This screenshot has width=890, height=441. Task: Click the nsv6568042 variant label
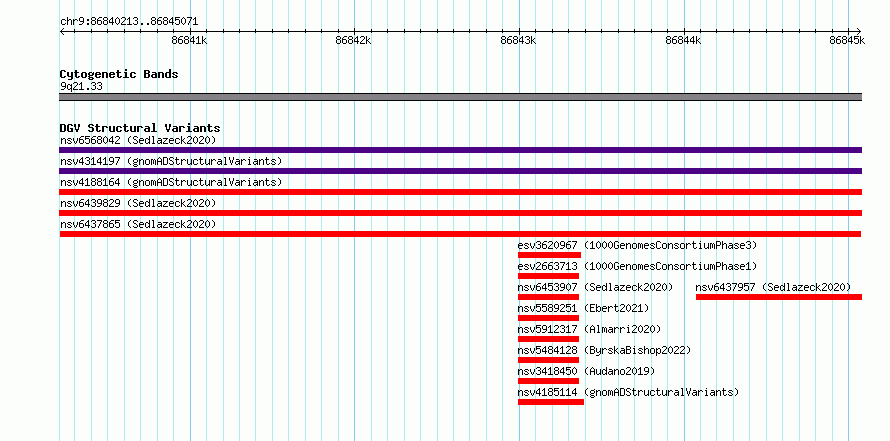click(x=138, y=140)
